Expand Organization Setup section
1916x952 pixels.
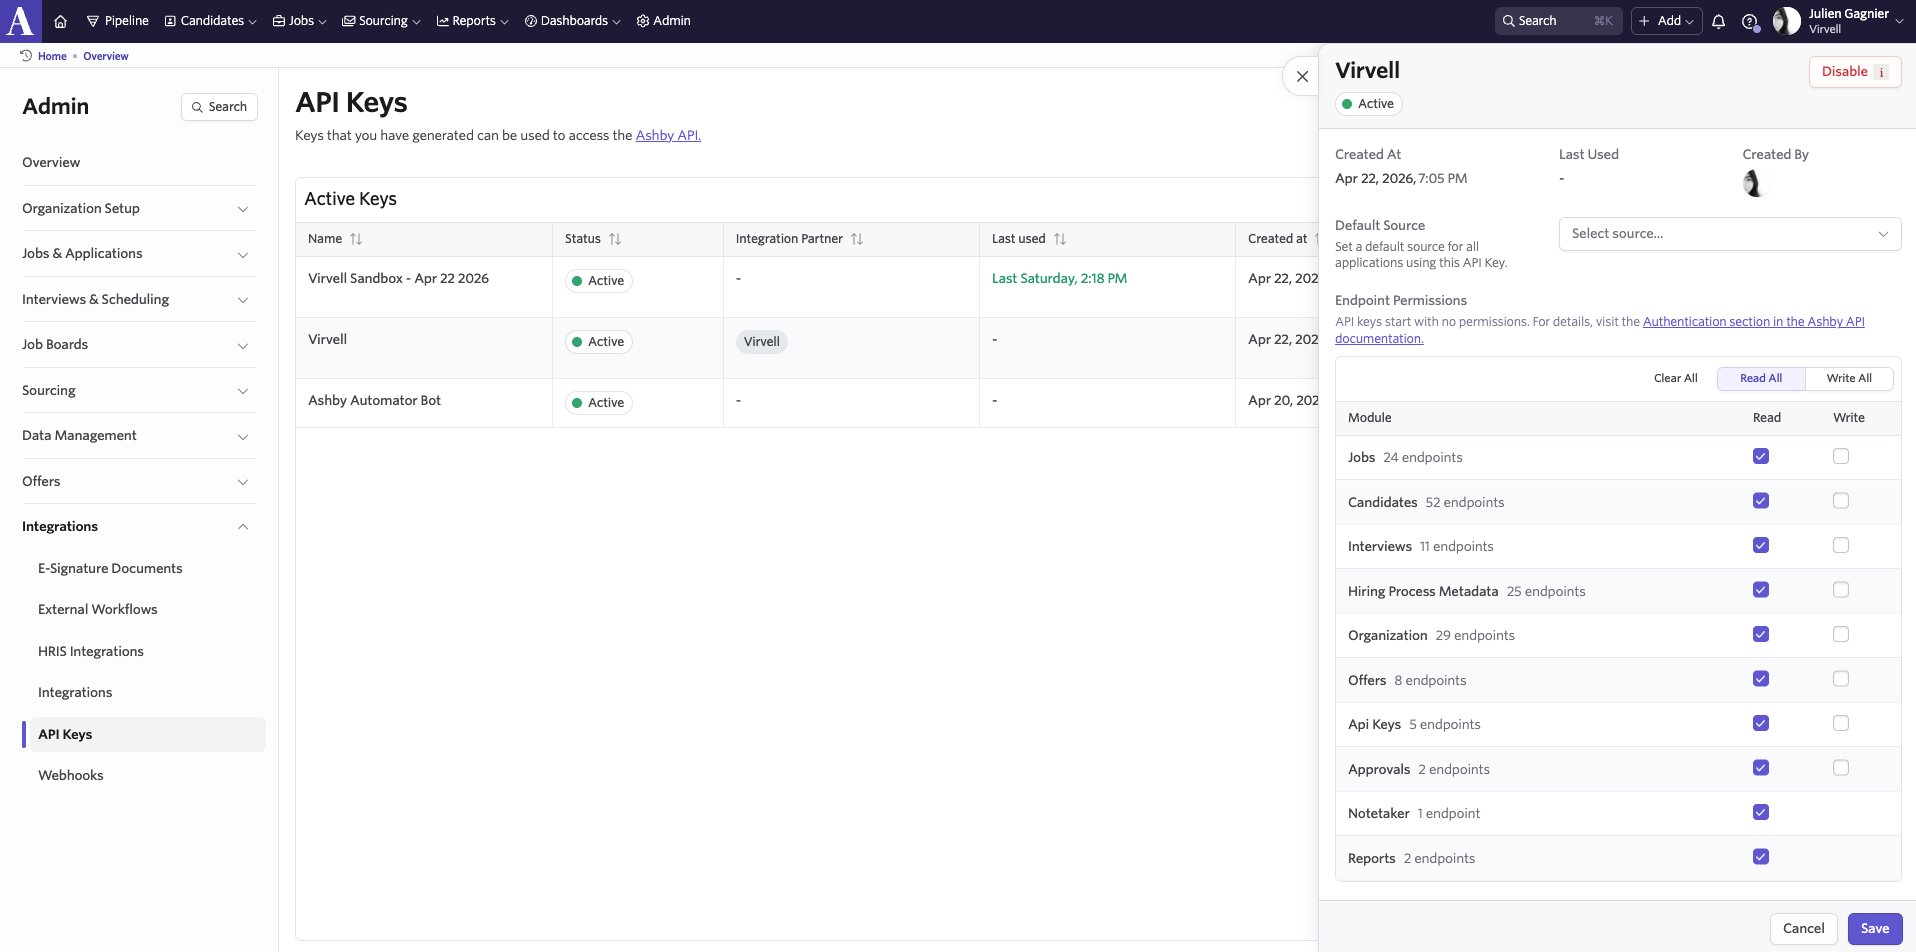[139, 208]
